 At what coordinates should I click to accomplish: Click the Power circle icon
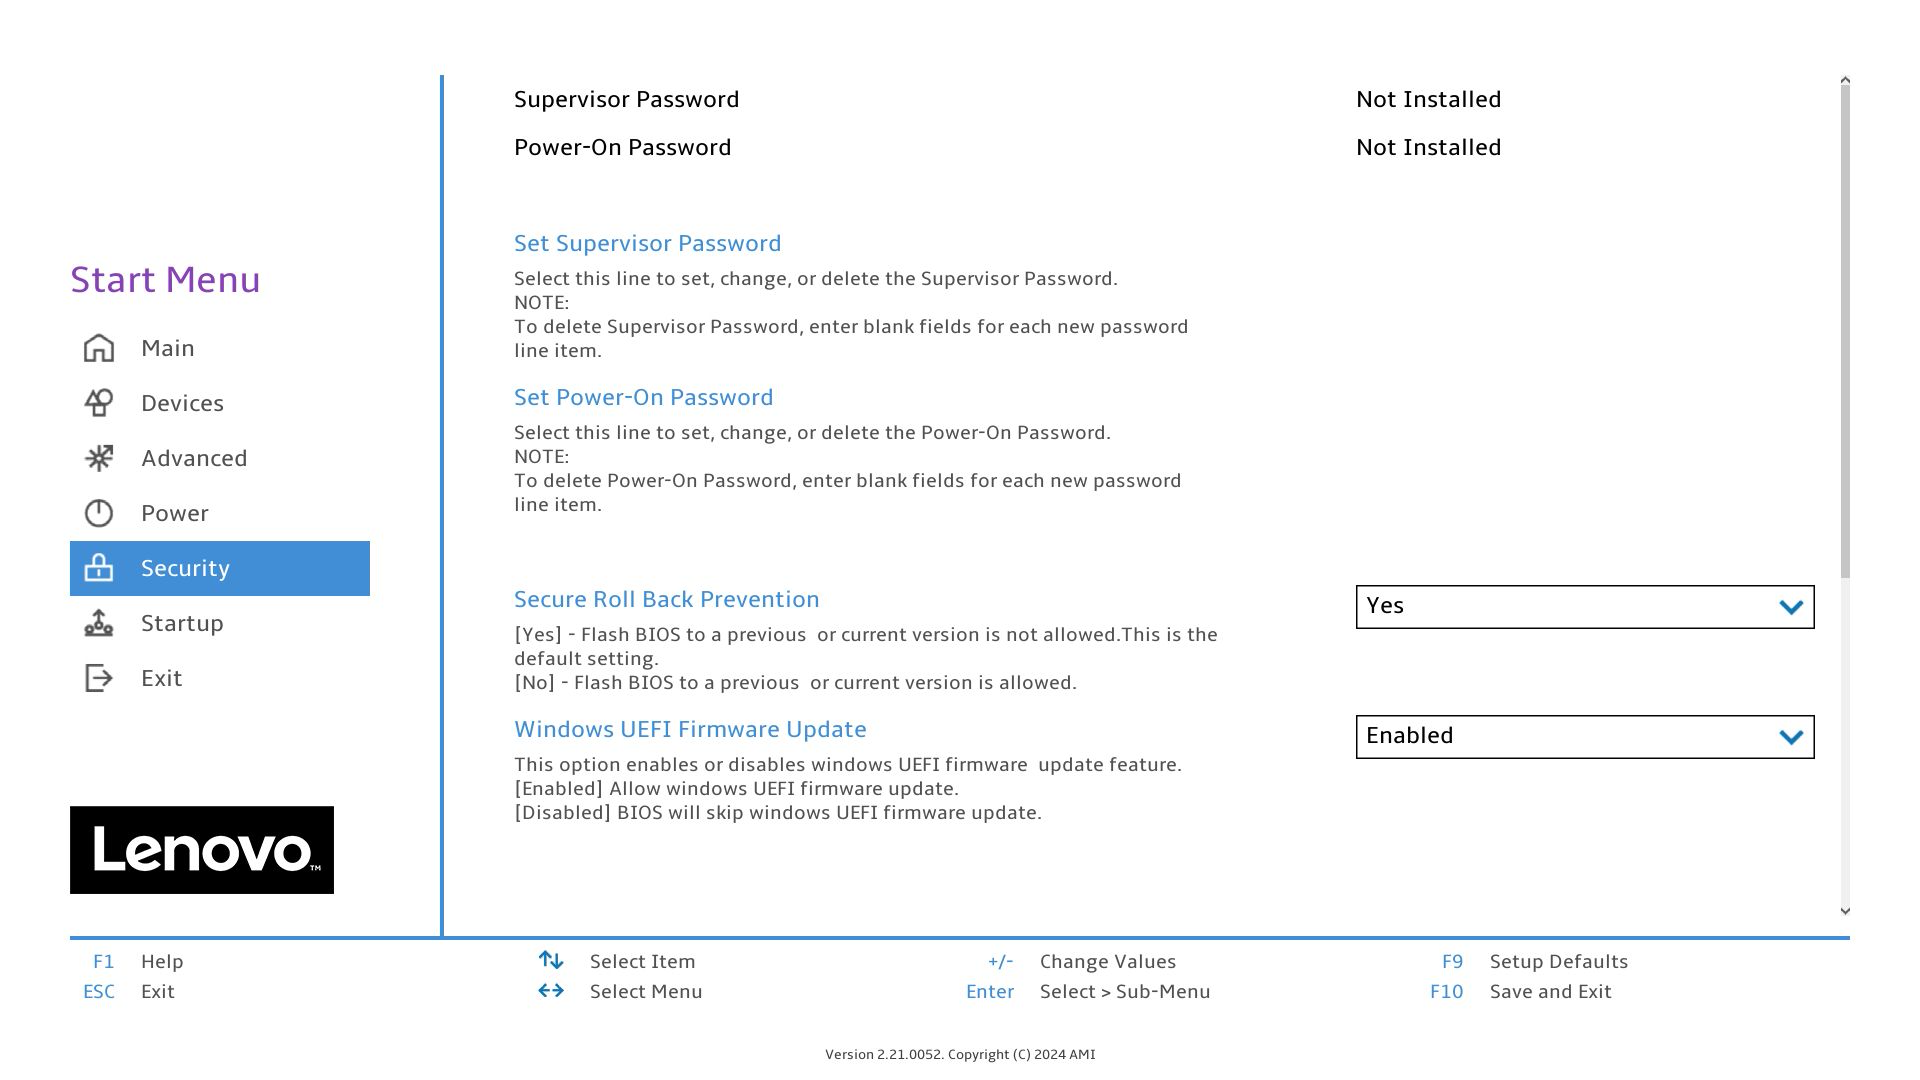pos(99,513)
